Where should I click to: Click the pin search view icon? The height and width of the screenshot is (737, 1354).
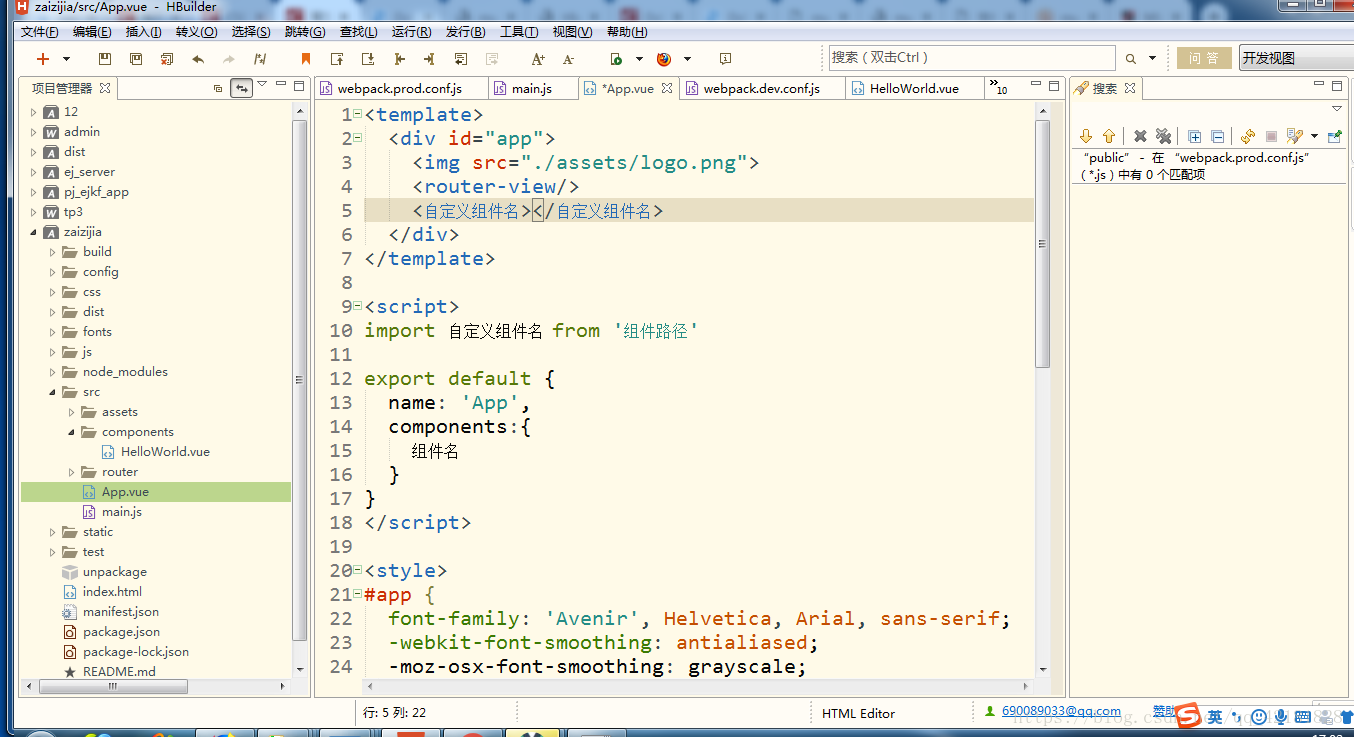click(x=1334, y=136)
